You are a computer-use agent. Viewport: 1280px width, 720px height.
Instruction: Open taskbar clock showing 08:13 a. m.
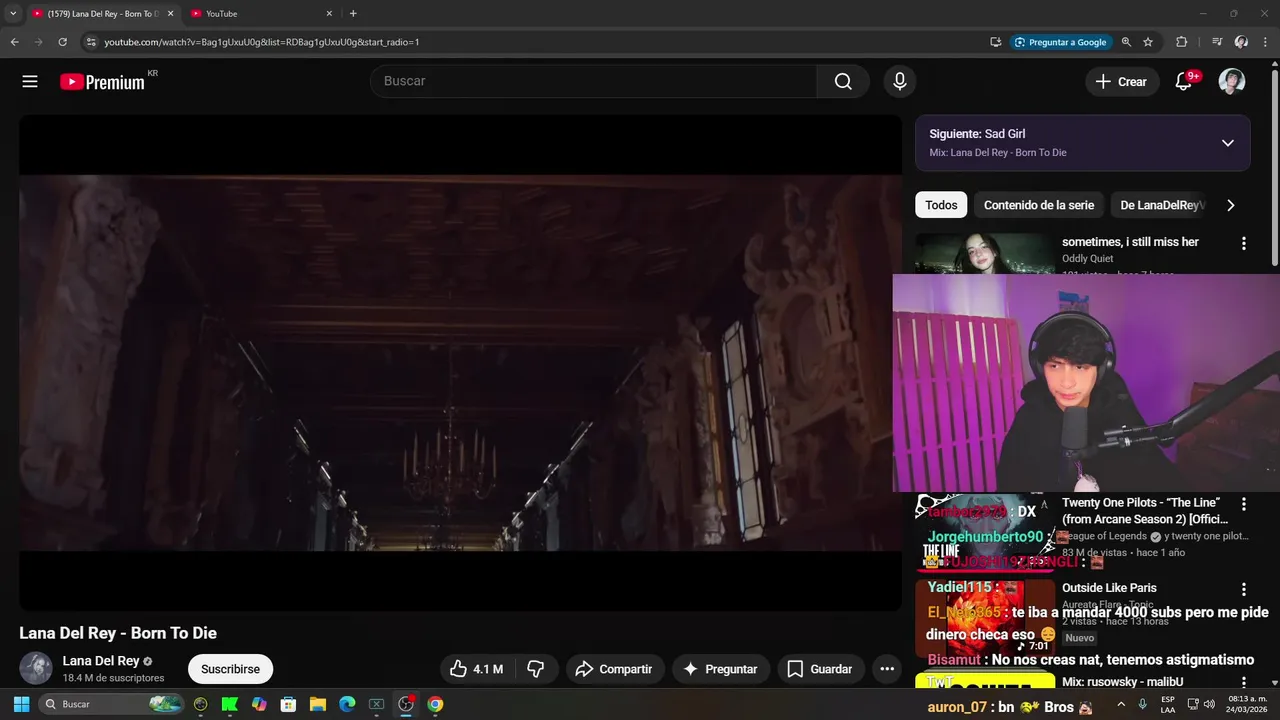1247,704
